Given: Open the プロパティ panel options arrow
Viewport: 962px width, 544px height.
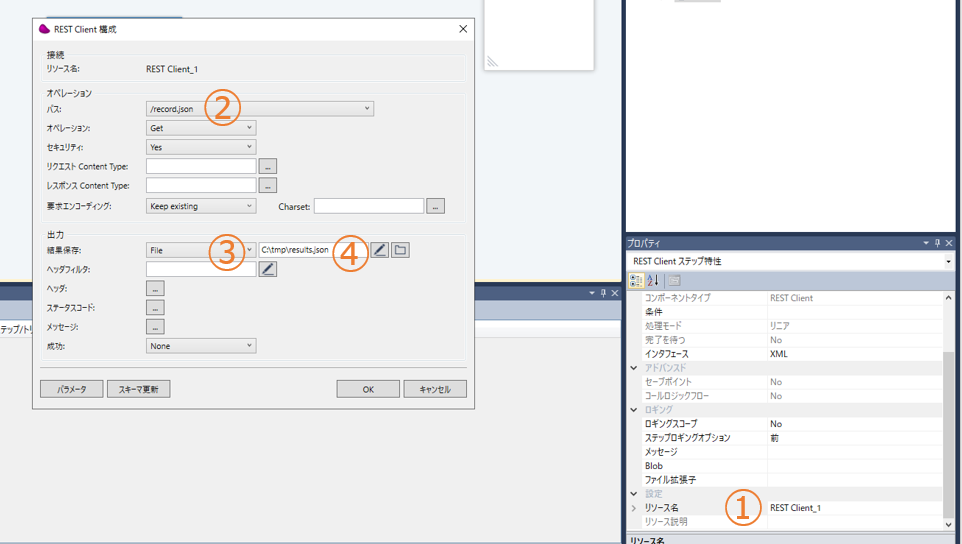Looking at the screenshot, I should (926, 243).
